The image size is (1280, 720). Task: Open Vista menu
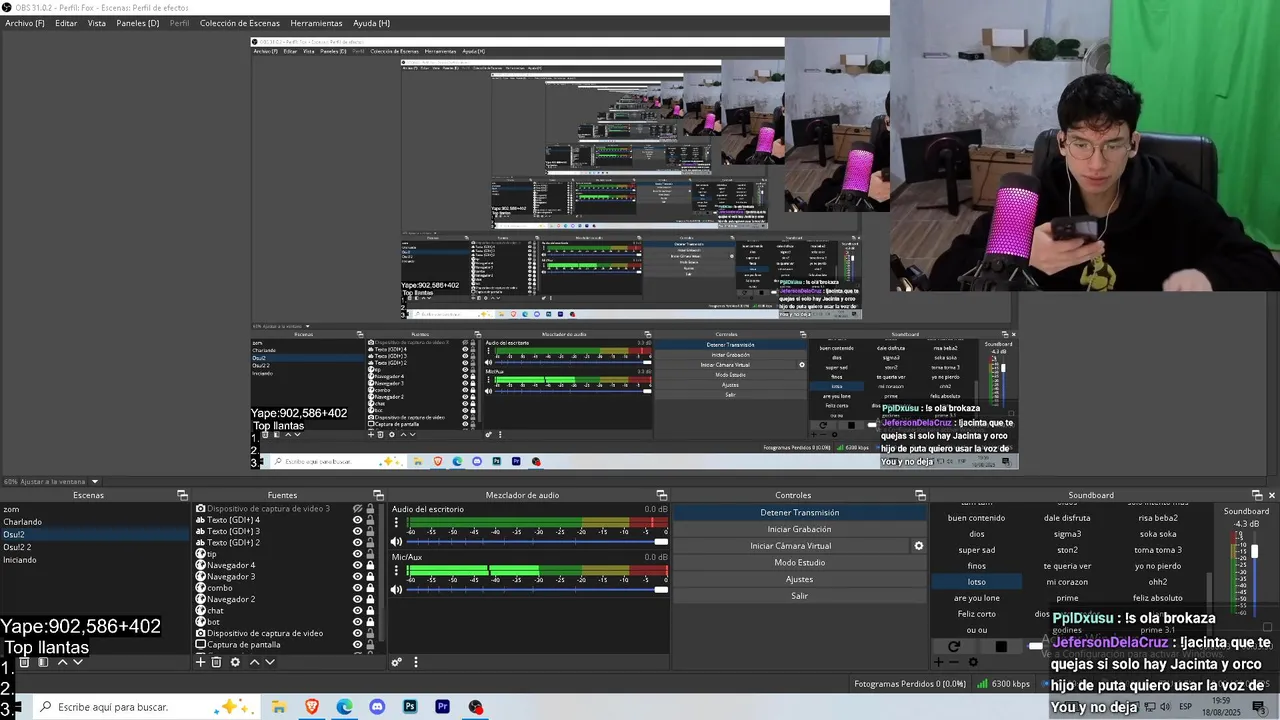tap(97, 23)
